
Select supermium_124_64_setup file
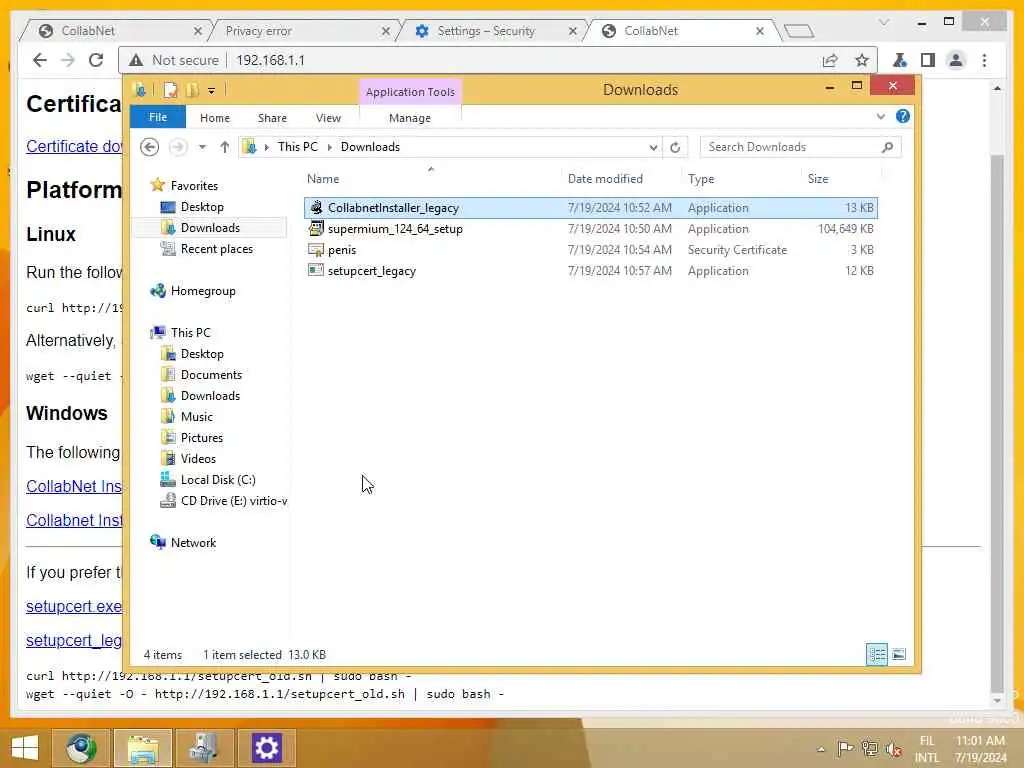click(590, 229)
